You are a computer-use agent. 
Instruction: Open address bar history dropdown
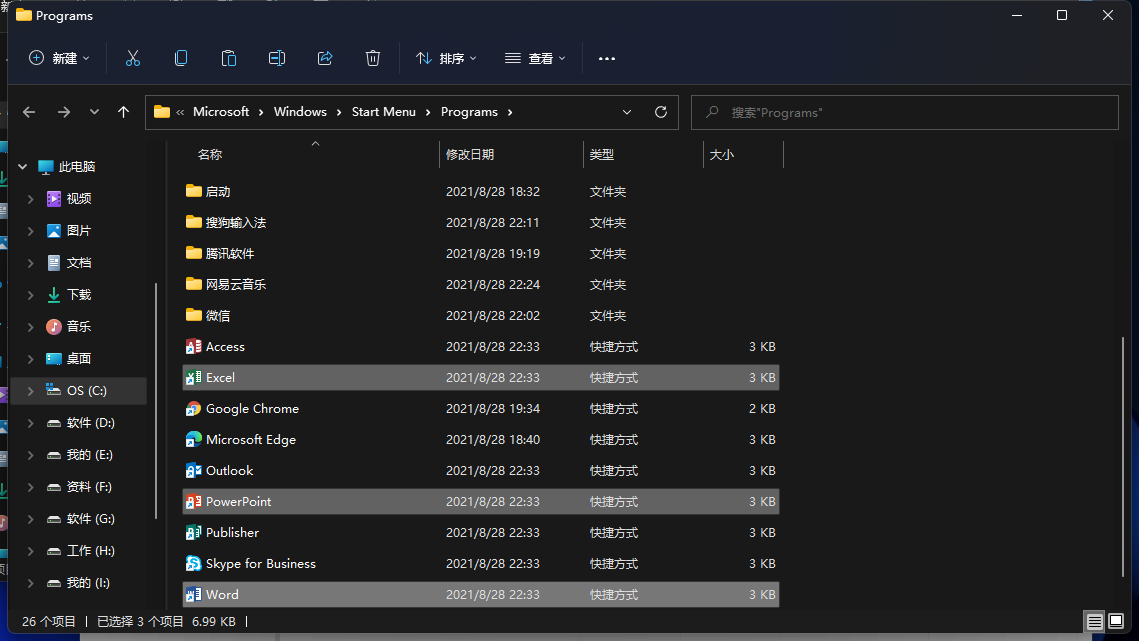627,112
